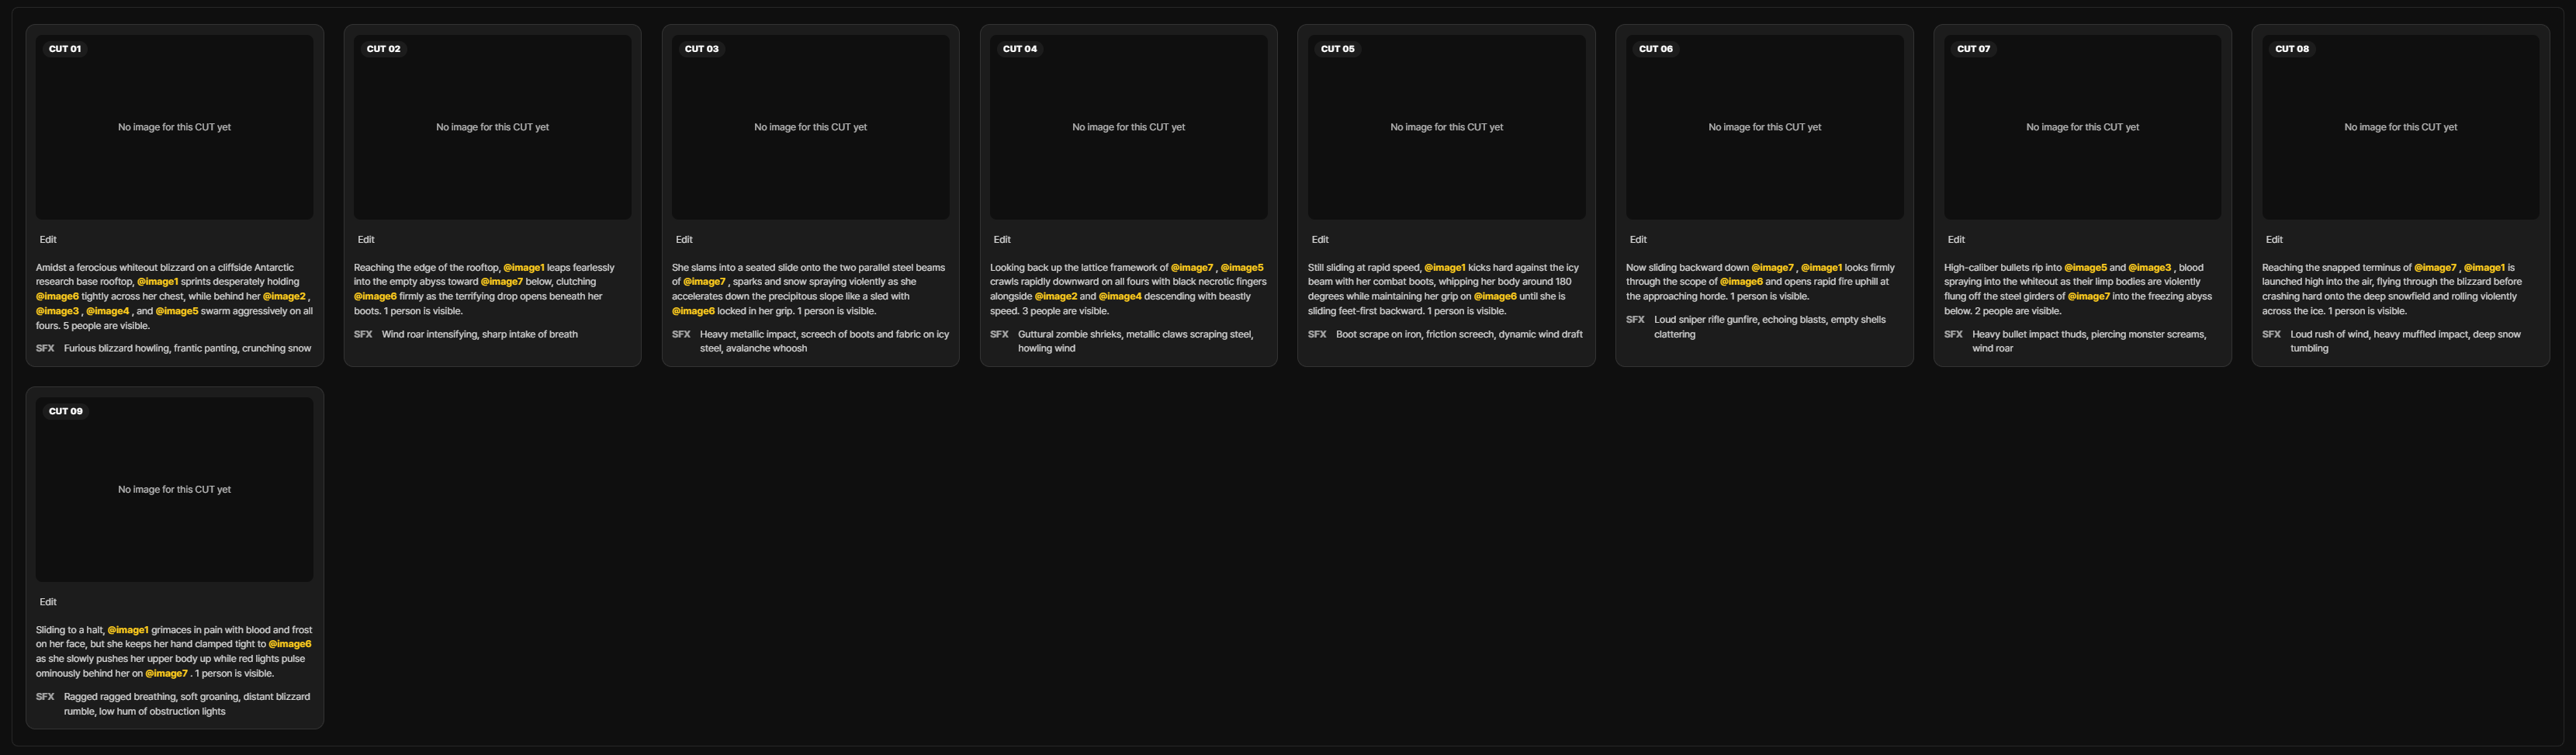
Task: Click the @image6 tag in CUT 03 description
Action: [x=693, y=311]
